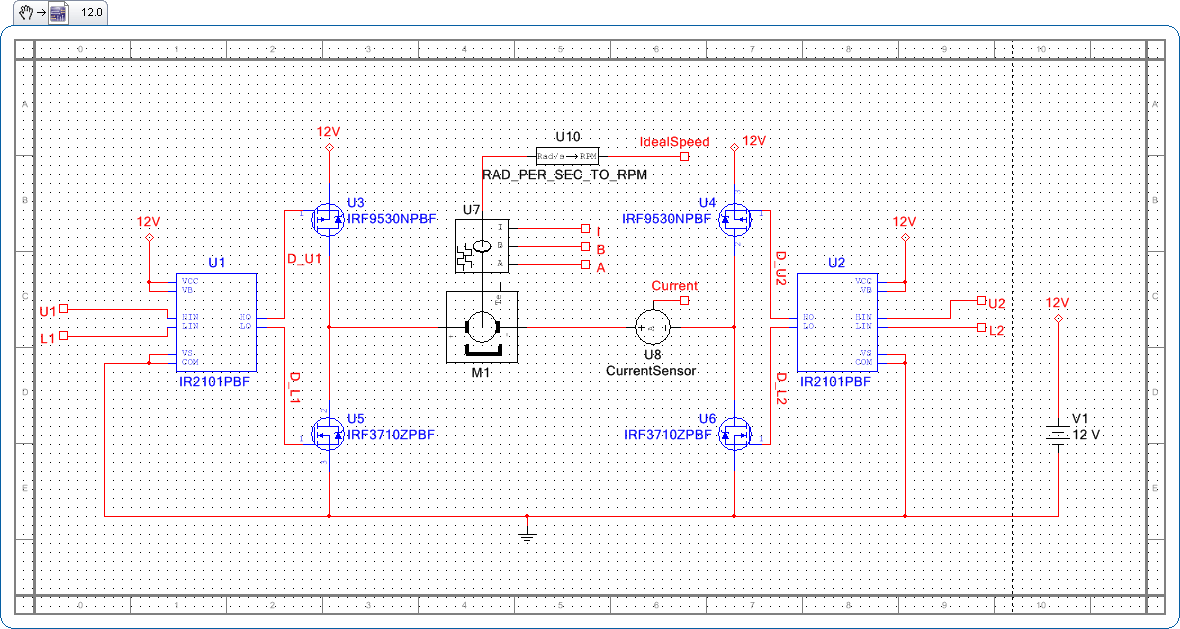Open the 12.0 tab
This screenshot has height=629, width=1180.
coord(92,13)
